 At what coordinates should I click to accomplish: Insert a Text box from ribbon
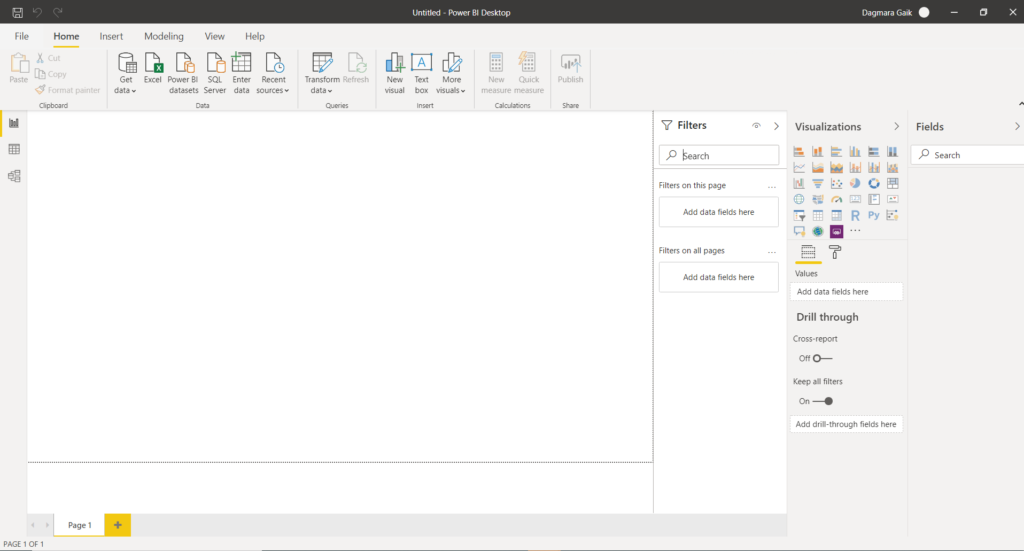click(x=421, y=73)
